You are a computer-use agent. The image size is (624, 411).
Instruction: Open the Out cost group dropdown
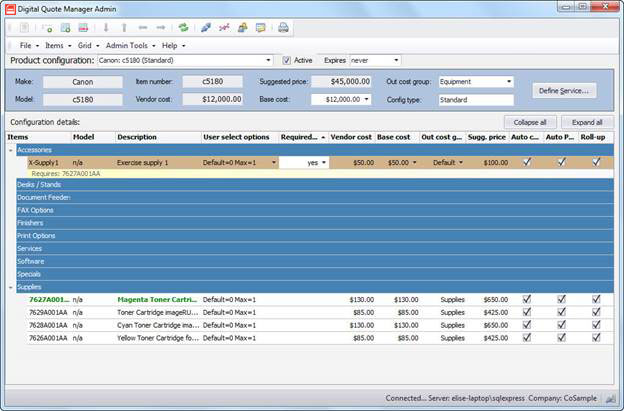point(508,82)
